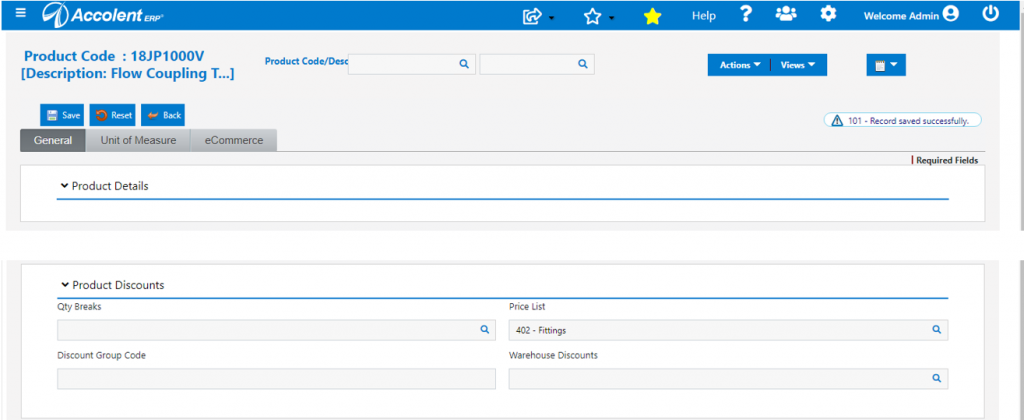Click the outlined favorites star icon
The width and height of the screenshot is (1024, 420).
(x=592, y=17)
